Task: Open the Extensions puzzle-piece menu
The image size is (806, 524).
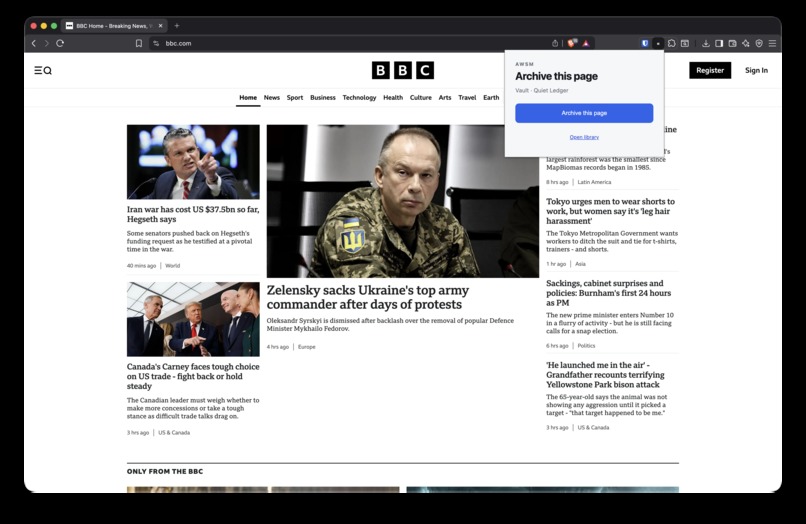Action: [x=671, y=43]
